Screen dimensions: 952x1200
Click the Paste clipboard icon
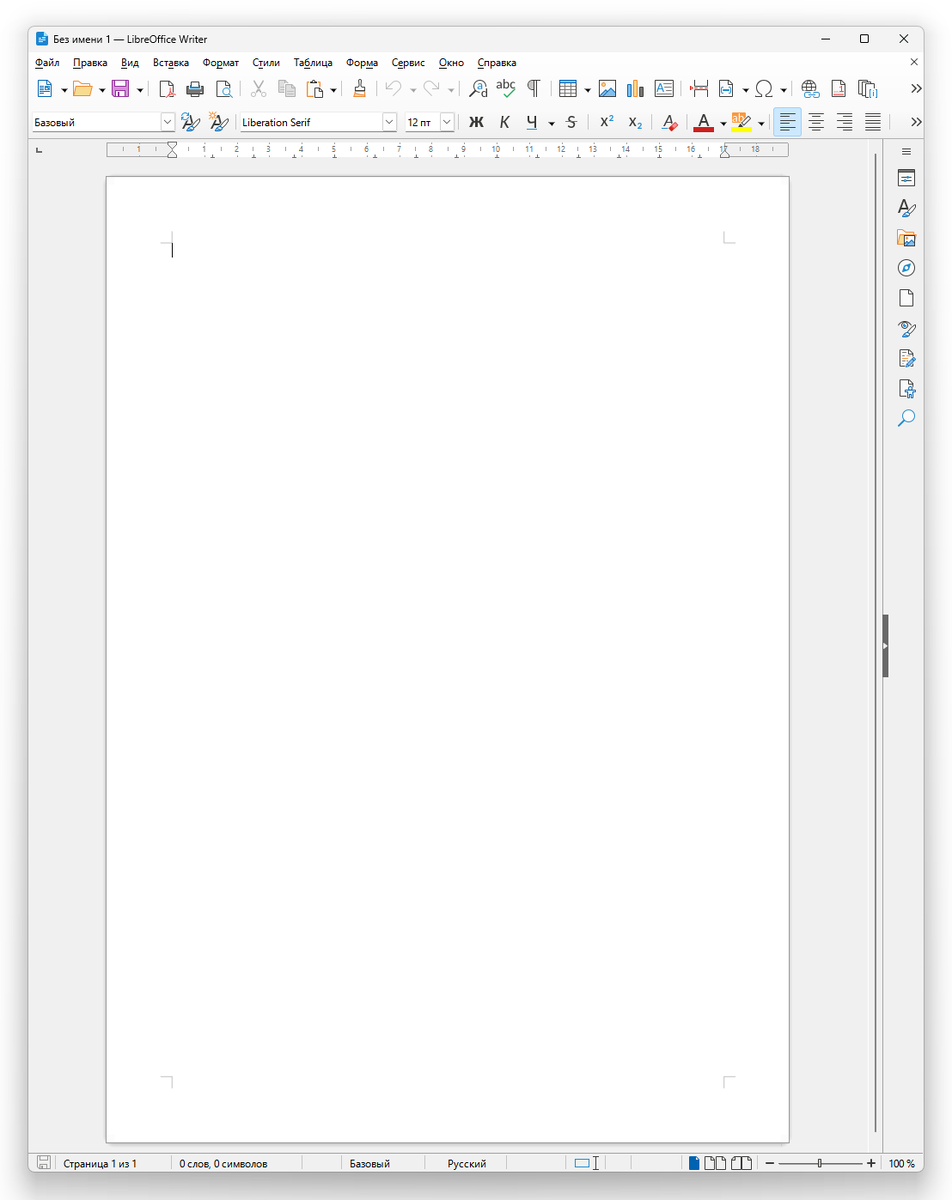[x=315, y=89]
